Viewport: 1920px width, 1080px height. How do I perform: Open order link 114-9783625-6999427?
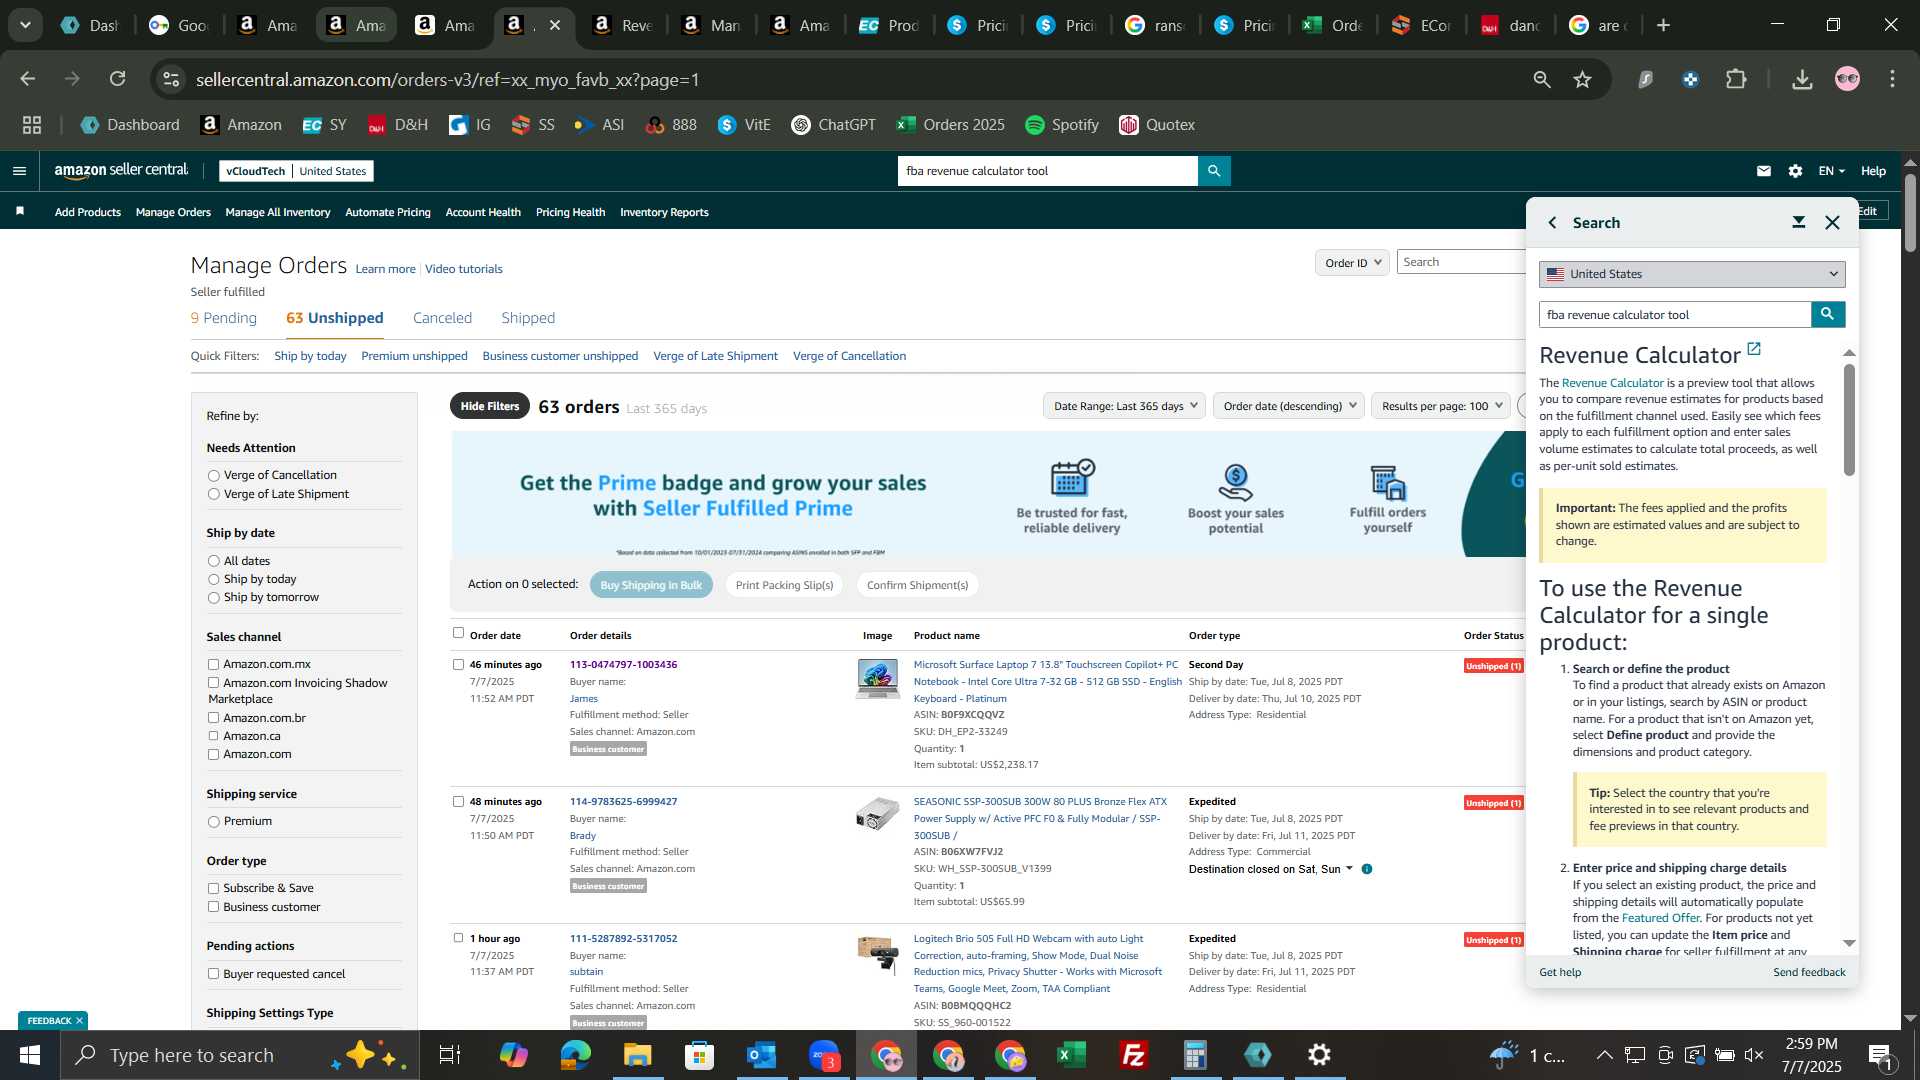pyautogui.click(x=623, y=801)
